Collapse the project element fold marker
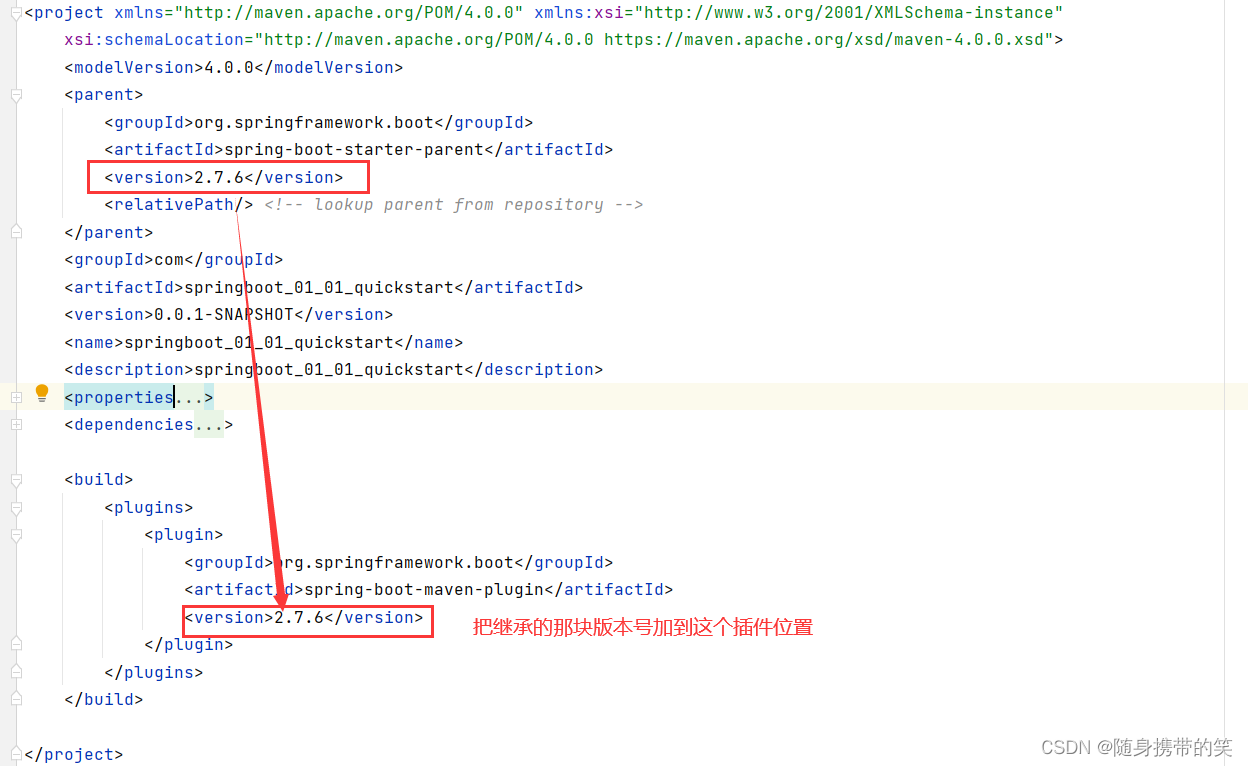The height and width of the screenshot is (766, 1248). point(16,13)
